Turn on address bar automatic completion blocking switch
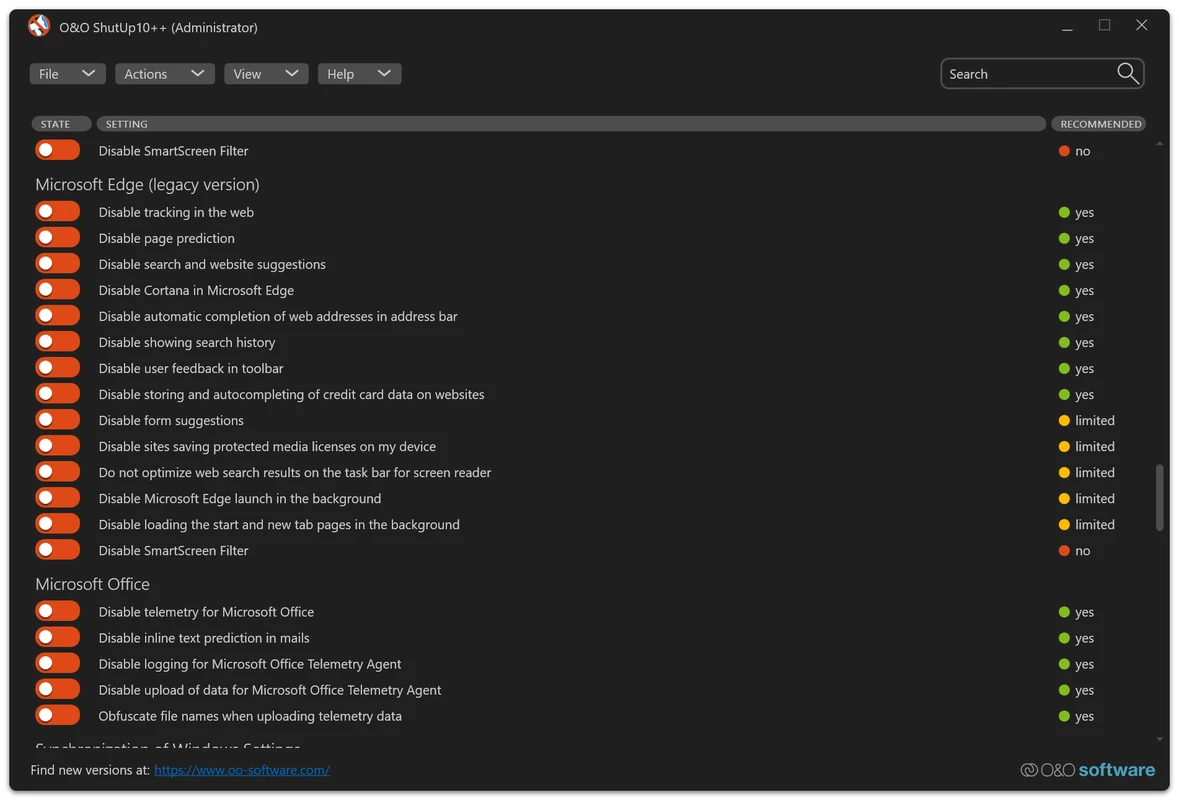The width and height of the screenshot is (1179, 800). pyautogui.click(x=57, y=316)
